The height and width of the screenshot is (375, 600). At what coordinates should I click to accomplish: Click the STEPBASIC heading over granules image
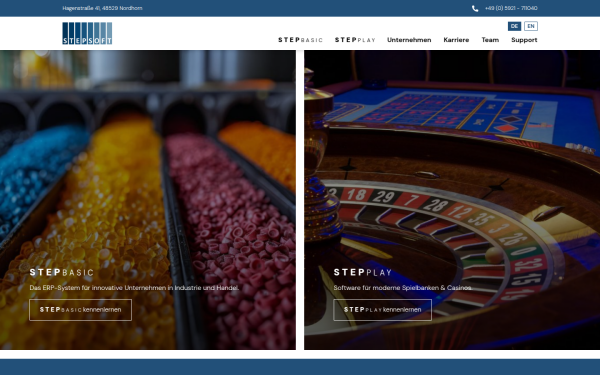point(62,272)
